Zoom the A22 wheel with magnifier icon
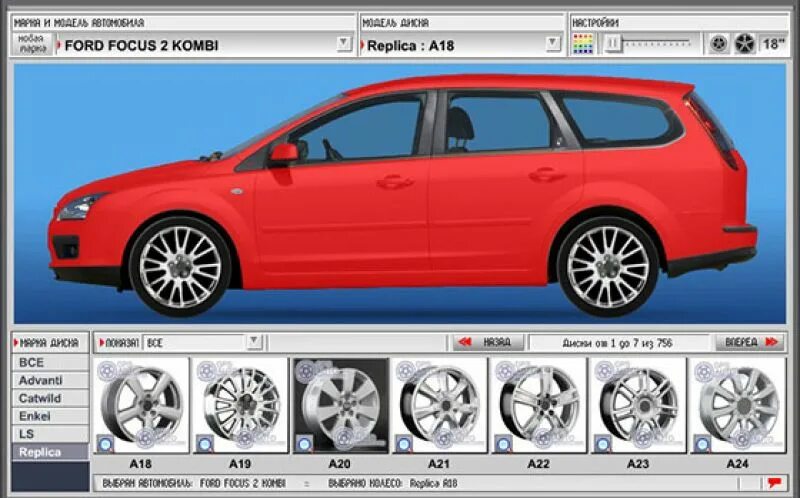The image size is (800, 498). 503,444
